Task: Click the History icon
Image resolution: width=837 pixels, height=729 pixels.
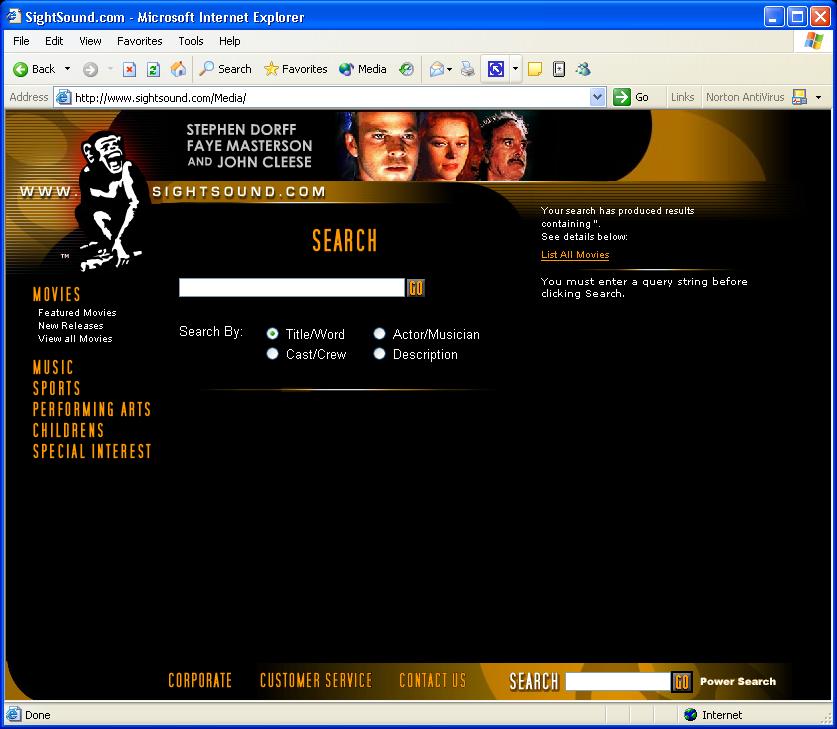Action: pos(407,69)
